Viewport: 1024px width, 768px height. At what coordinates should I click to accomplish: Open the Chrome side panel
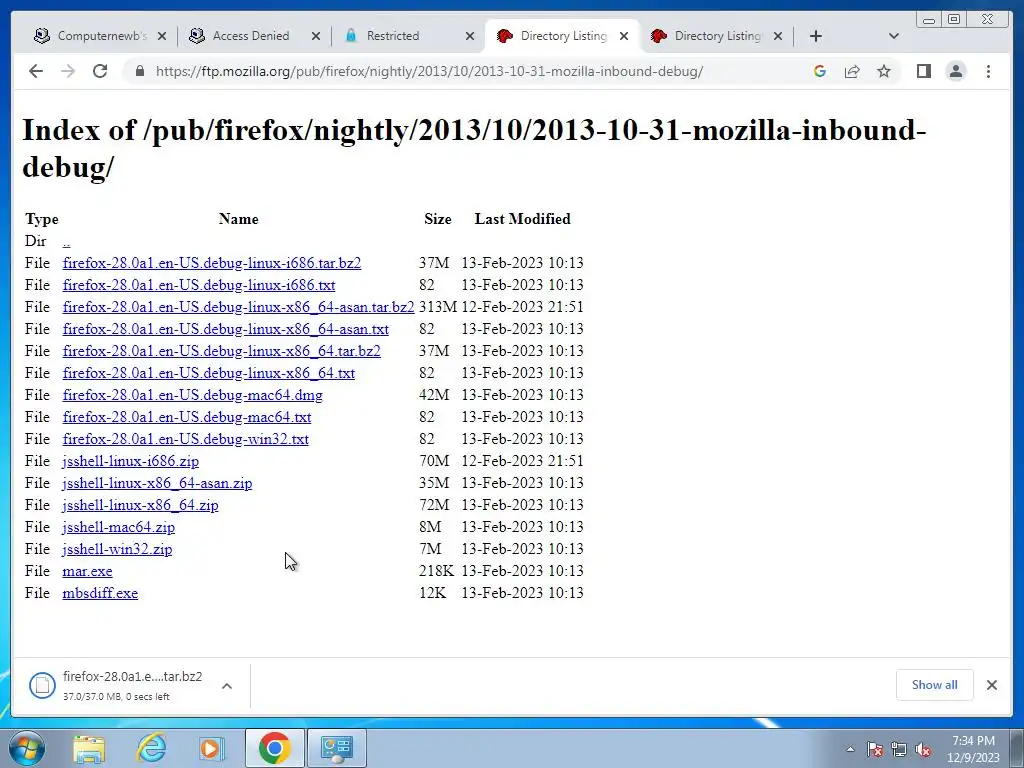click(x=923, y=71)
